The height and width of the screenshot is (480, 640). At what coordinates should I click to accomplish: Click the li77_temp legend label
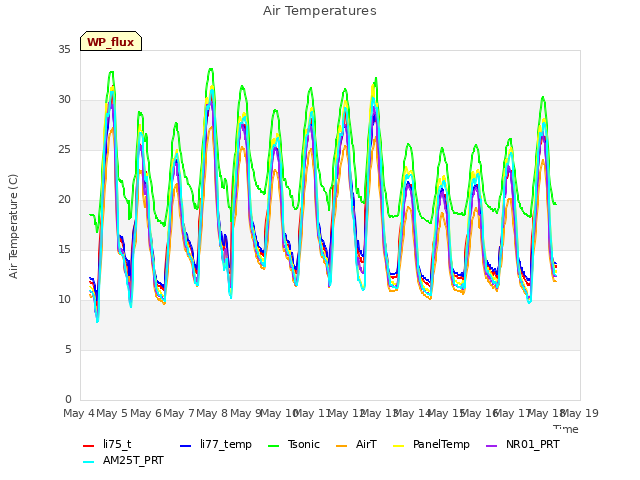pyautogui.click(x=226, y=444)
